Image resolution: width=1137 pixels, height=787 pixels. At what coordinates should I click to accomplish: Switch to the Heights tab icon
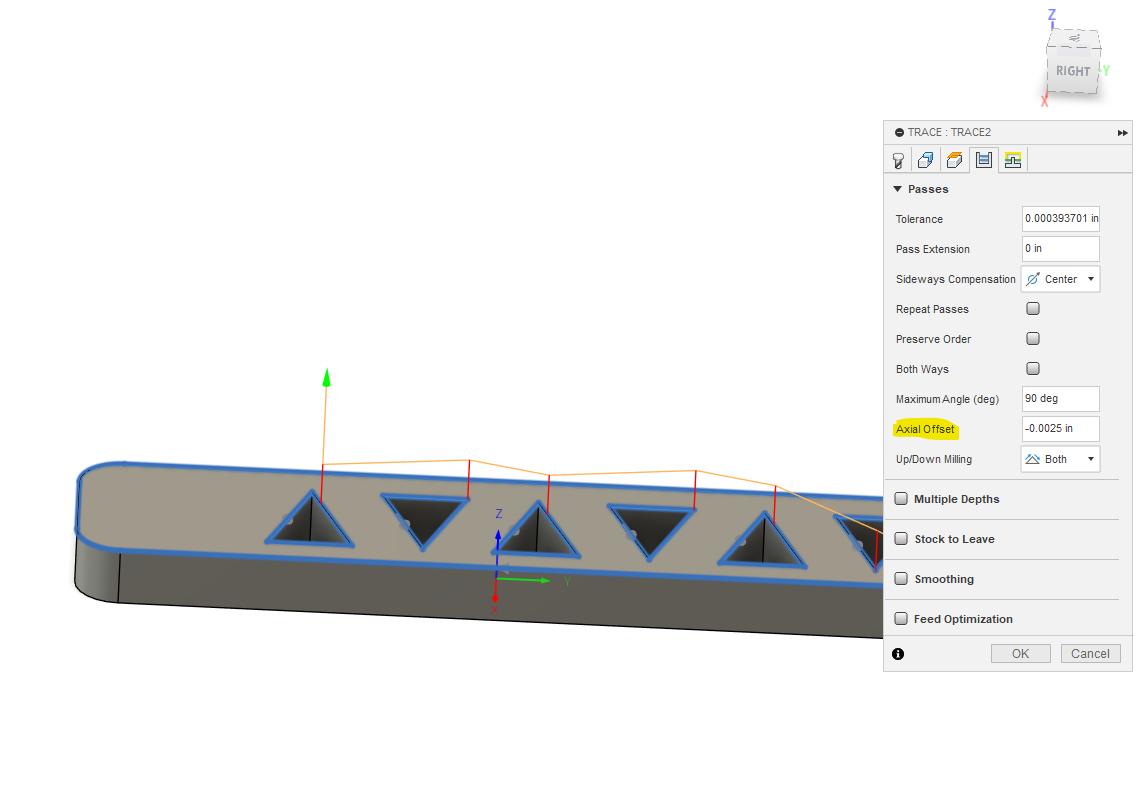point(953,159)
